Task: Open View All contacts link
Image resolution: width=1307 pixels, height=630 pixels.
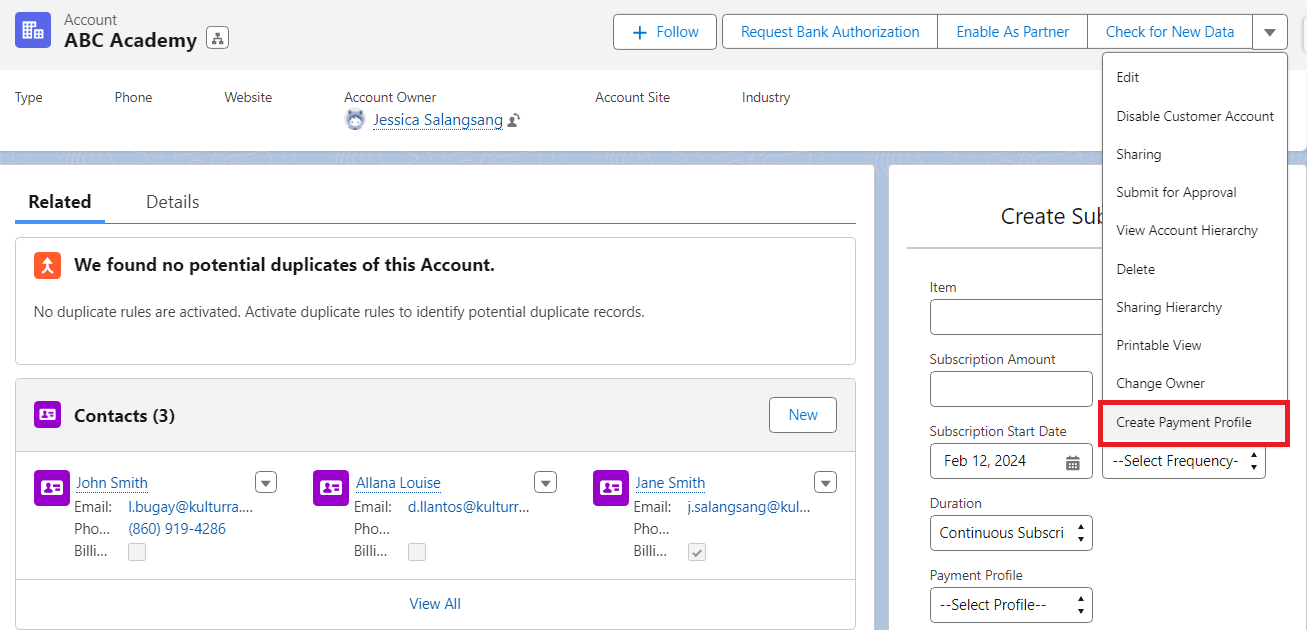Action: (435, 604)
